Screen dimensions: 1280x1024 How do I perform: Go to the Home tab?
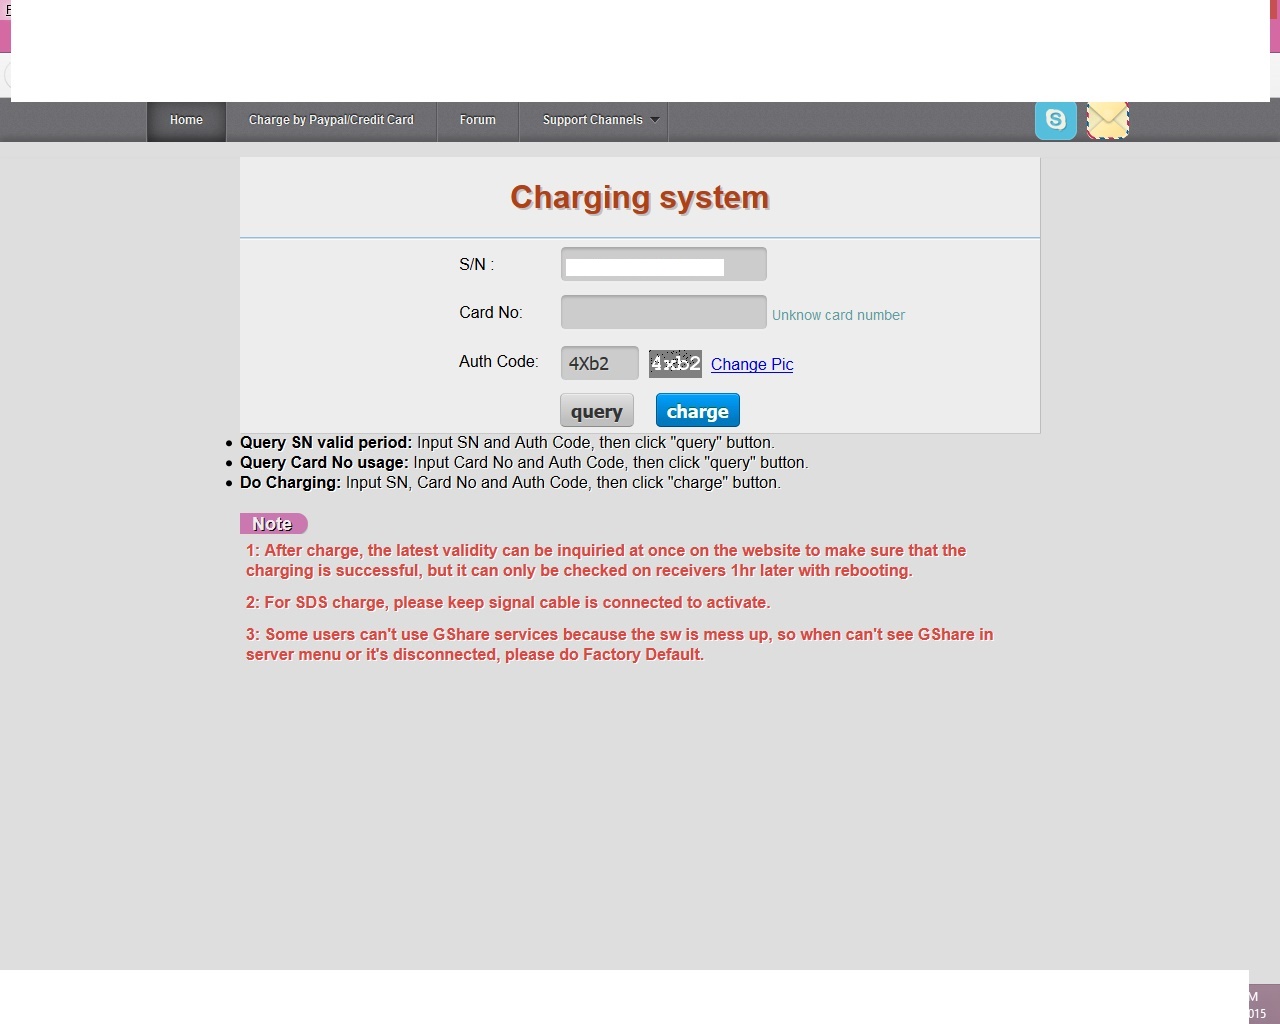(x=186, y=120)
